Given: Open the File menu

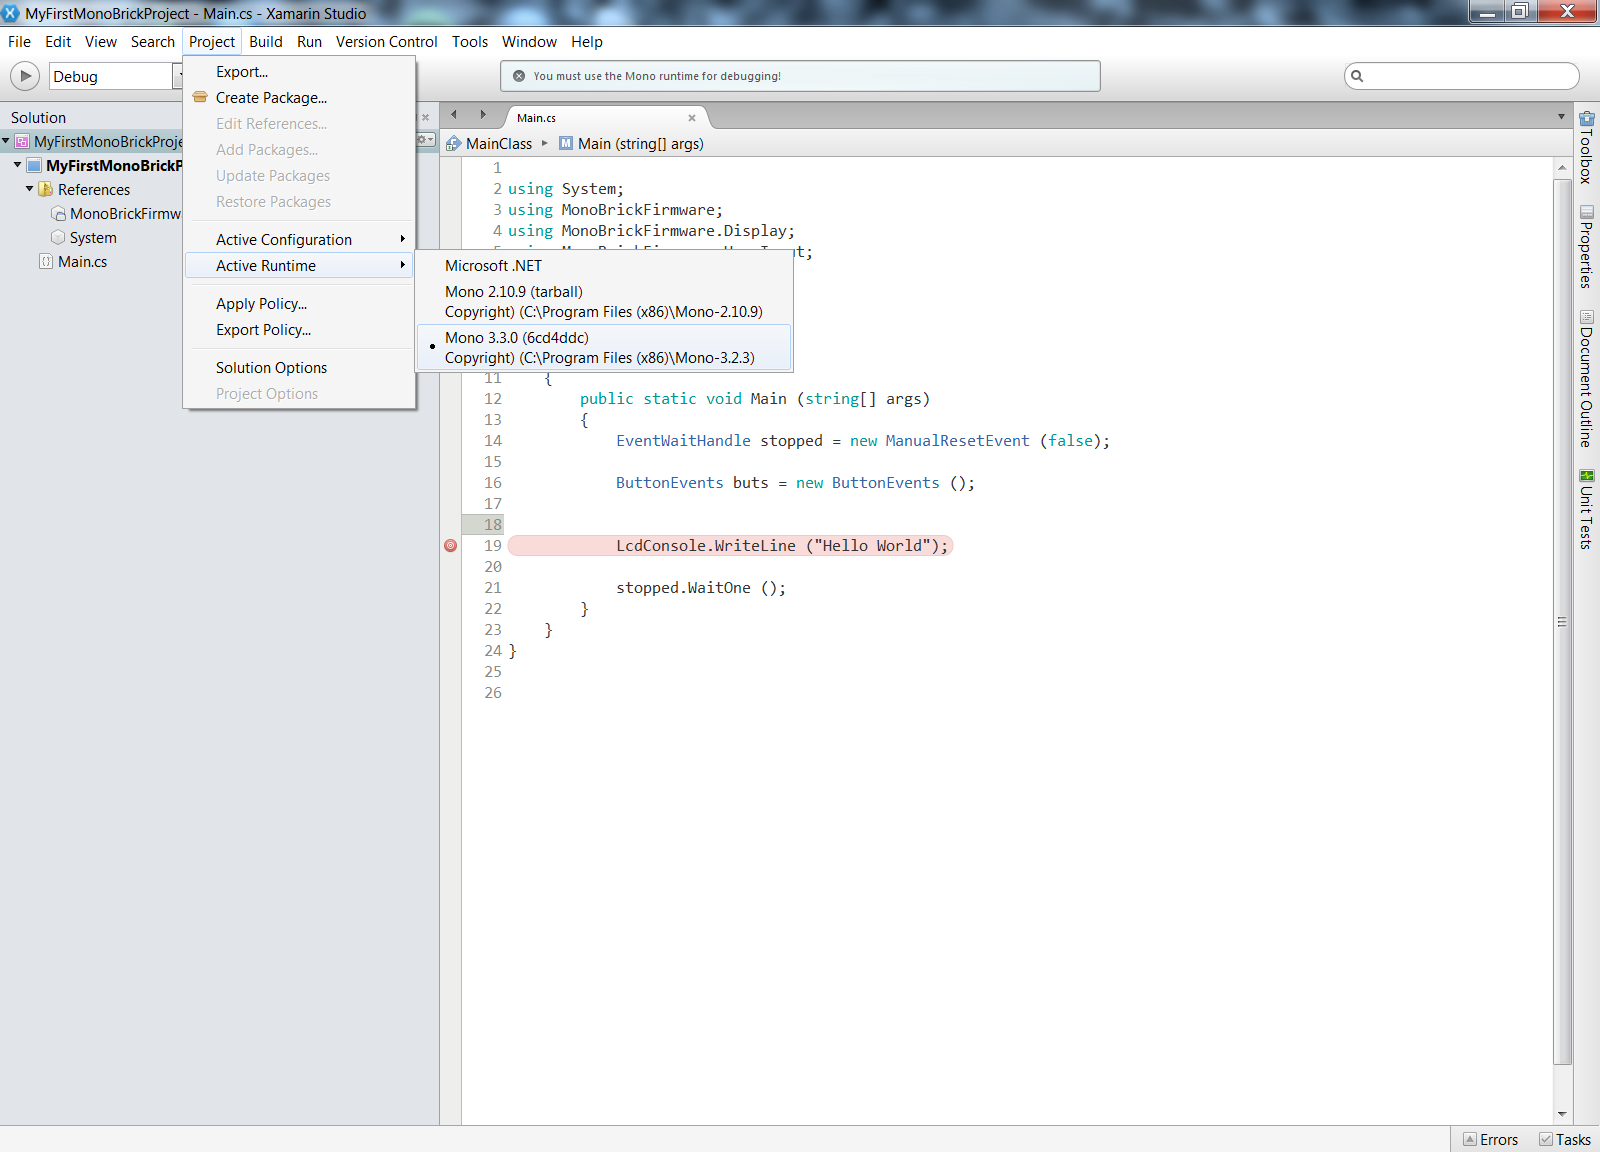Looking at the screenshot, I should click(19, 42).
